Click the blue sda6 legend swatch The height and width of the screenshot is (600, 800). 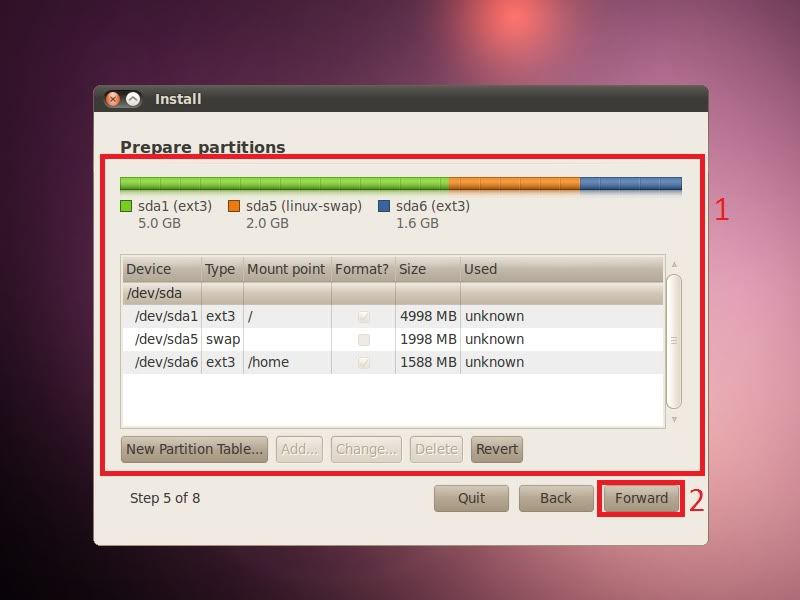tap(384, 206)
